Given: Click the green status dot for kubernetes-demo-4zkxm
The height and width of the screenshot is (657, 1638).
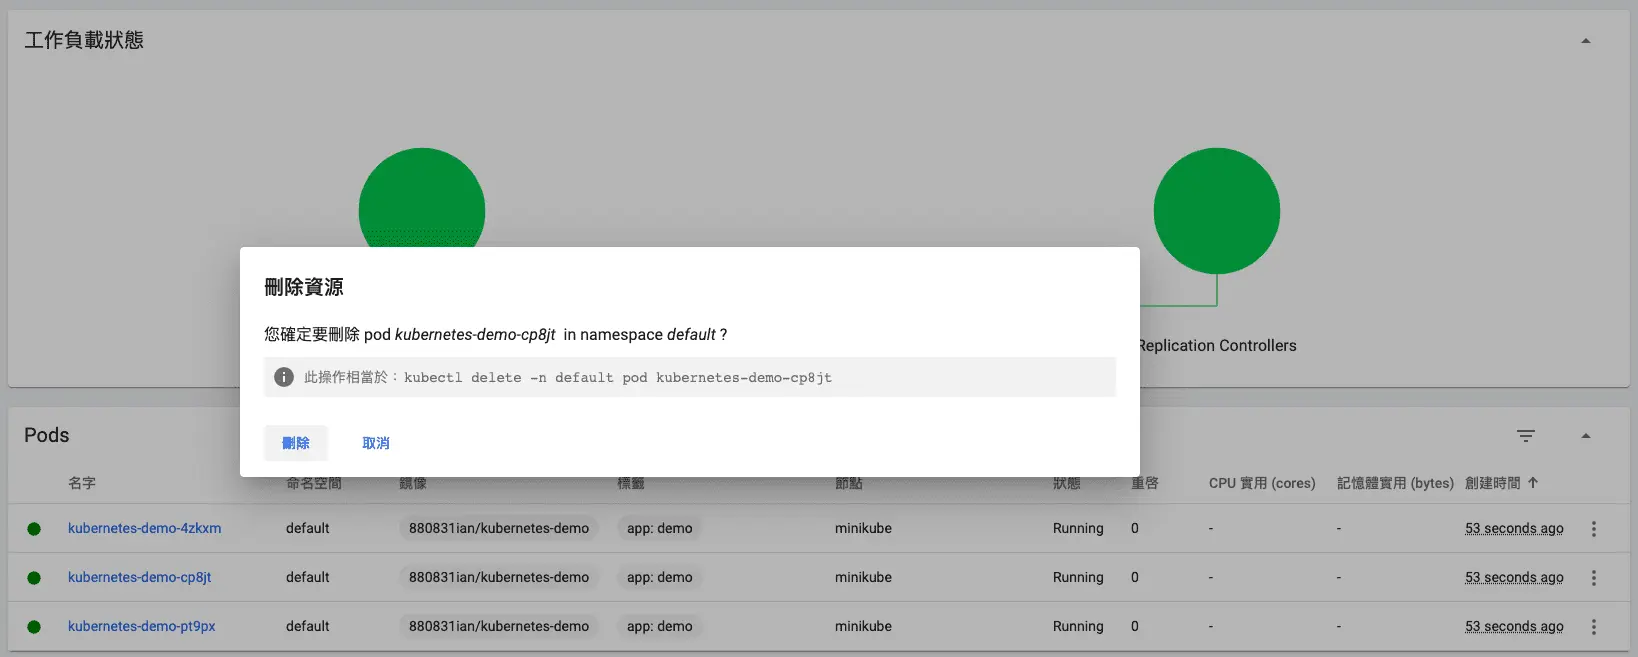Looking at the screenshot, I should pos(34,529).
